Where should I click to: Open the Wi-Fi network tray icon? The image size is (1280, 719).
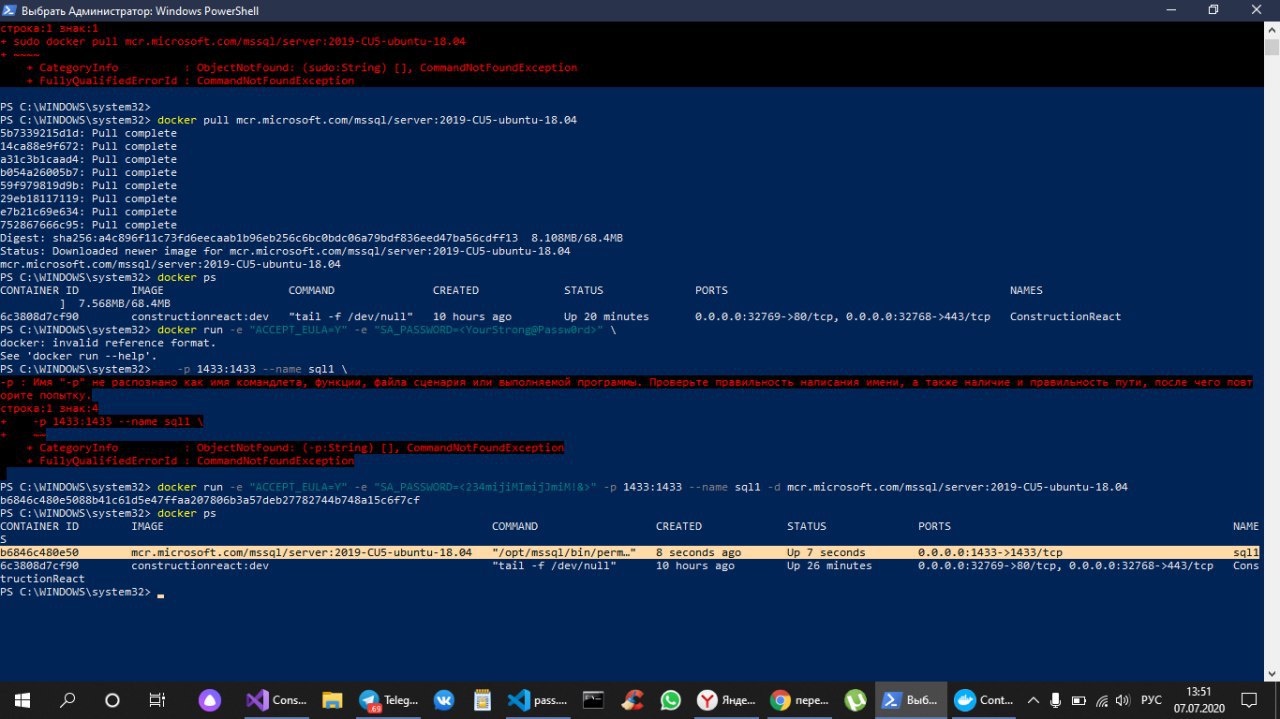tap(1102, 700)
